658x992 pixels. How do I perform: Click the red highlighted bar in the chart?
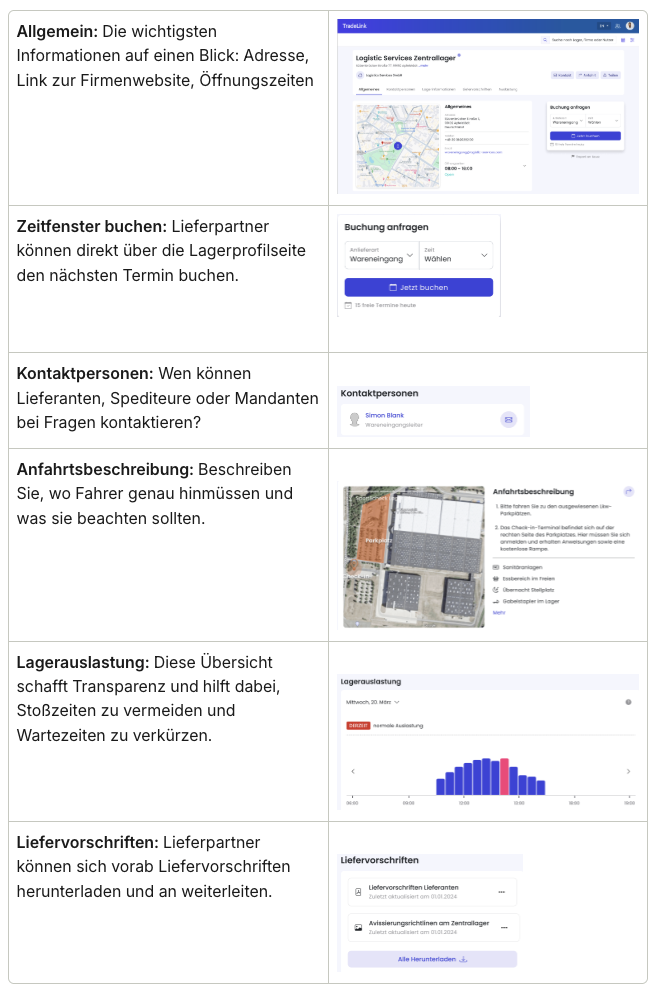pyautogui.click(x=504, y=776)
